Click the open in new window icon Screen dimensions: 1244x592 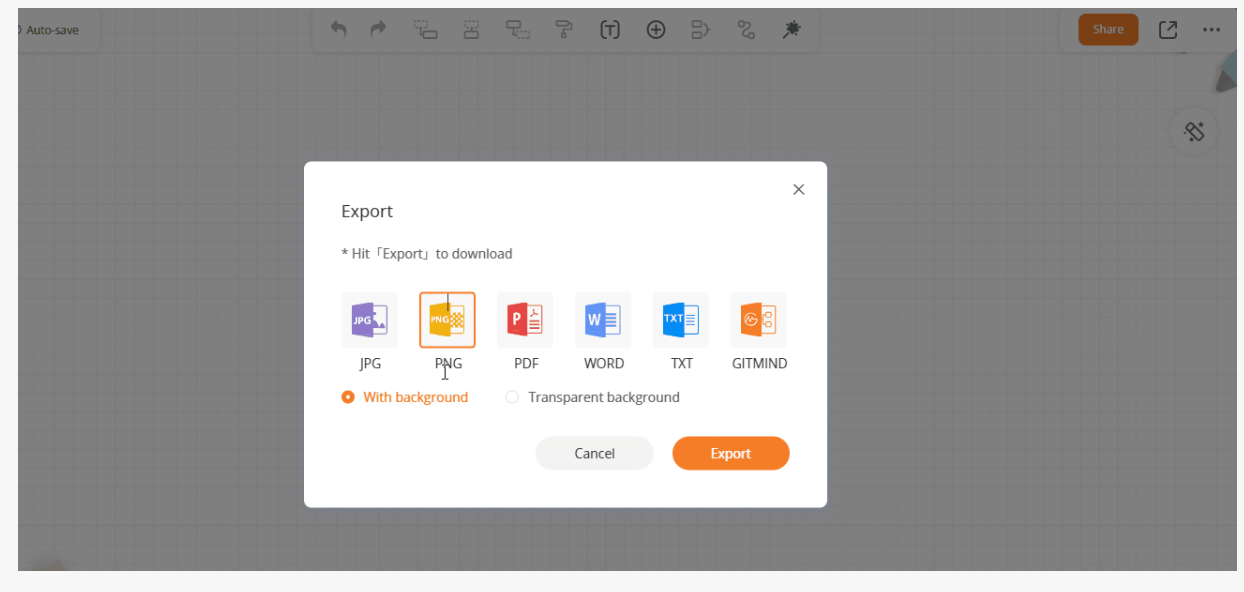(x=1167, y=29)
